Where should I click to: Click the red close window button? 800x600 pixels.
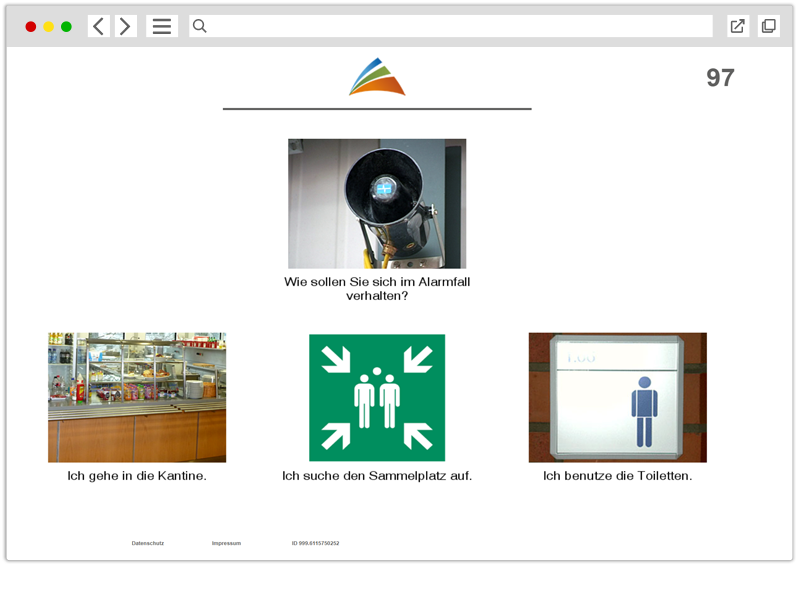[30, 27]
